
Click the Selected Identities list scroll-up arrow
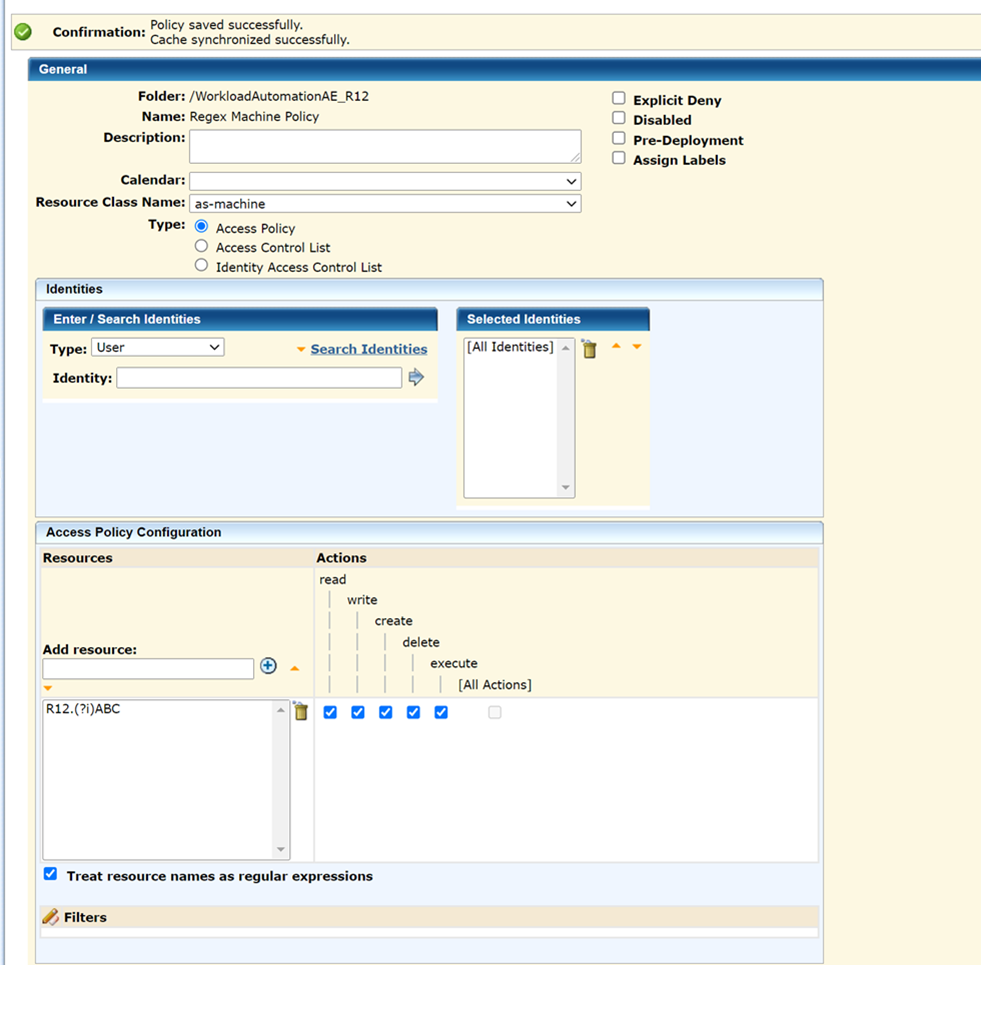[566, 348]
